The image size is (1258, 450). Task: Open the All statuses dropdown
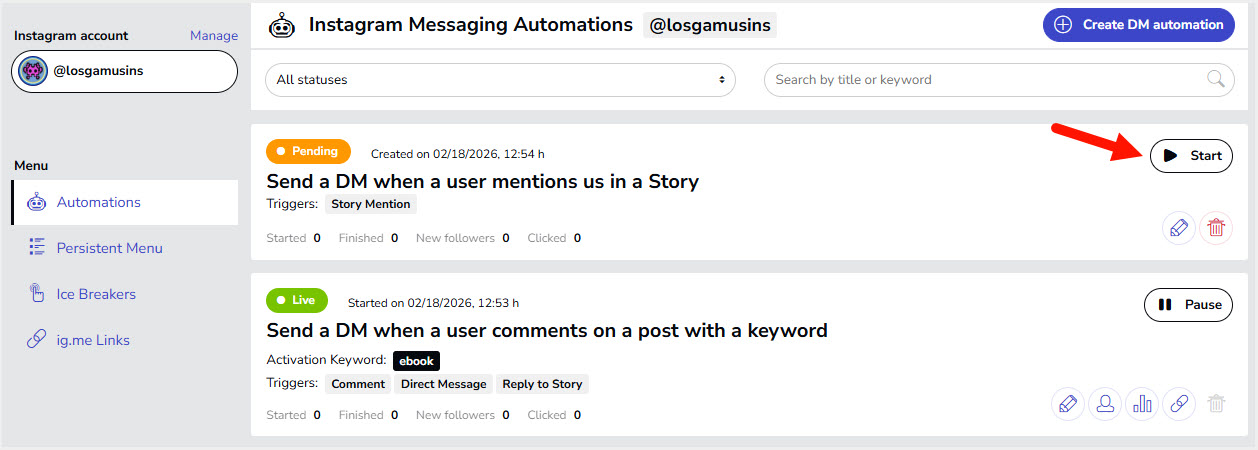[500, 80]
